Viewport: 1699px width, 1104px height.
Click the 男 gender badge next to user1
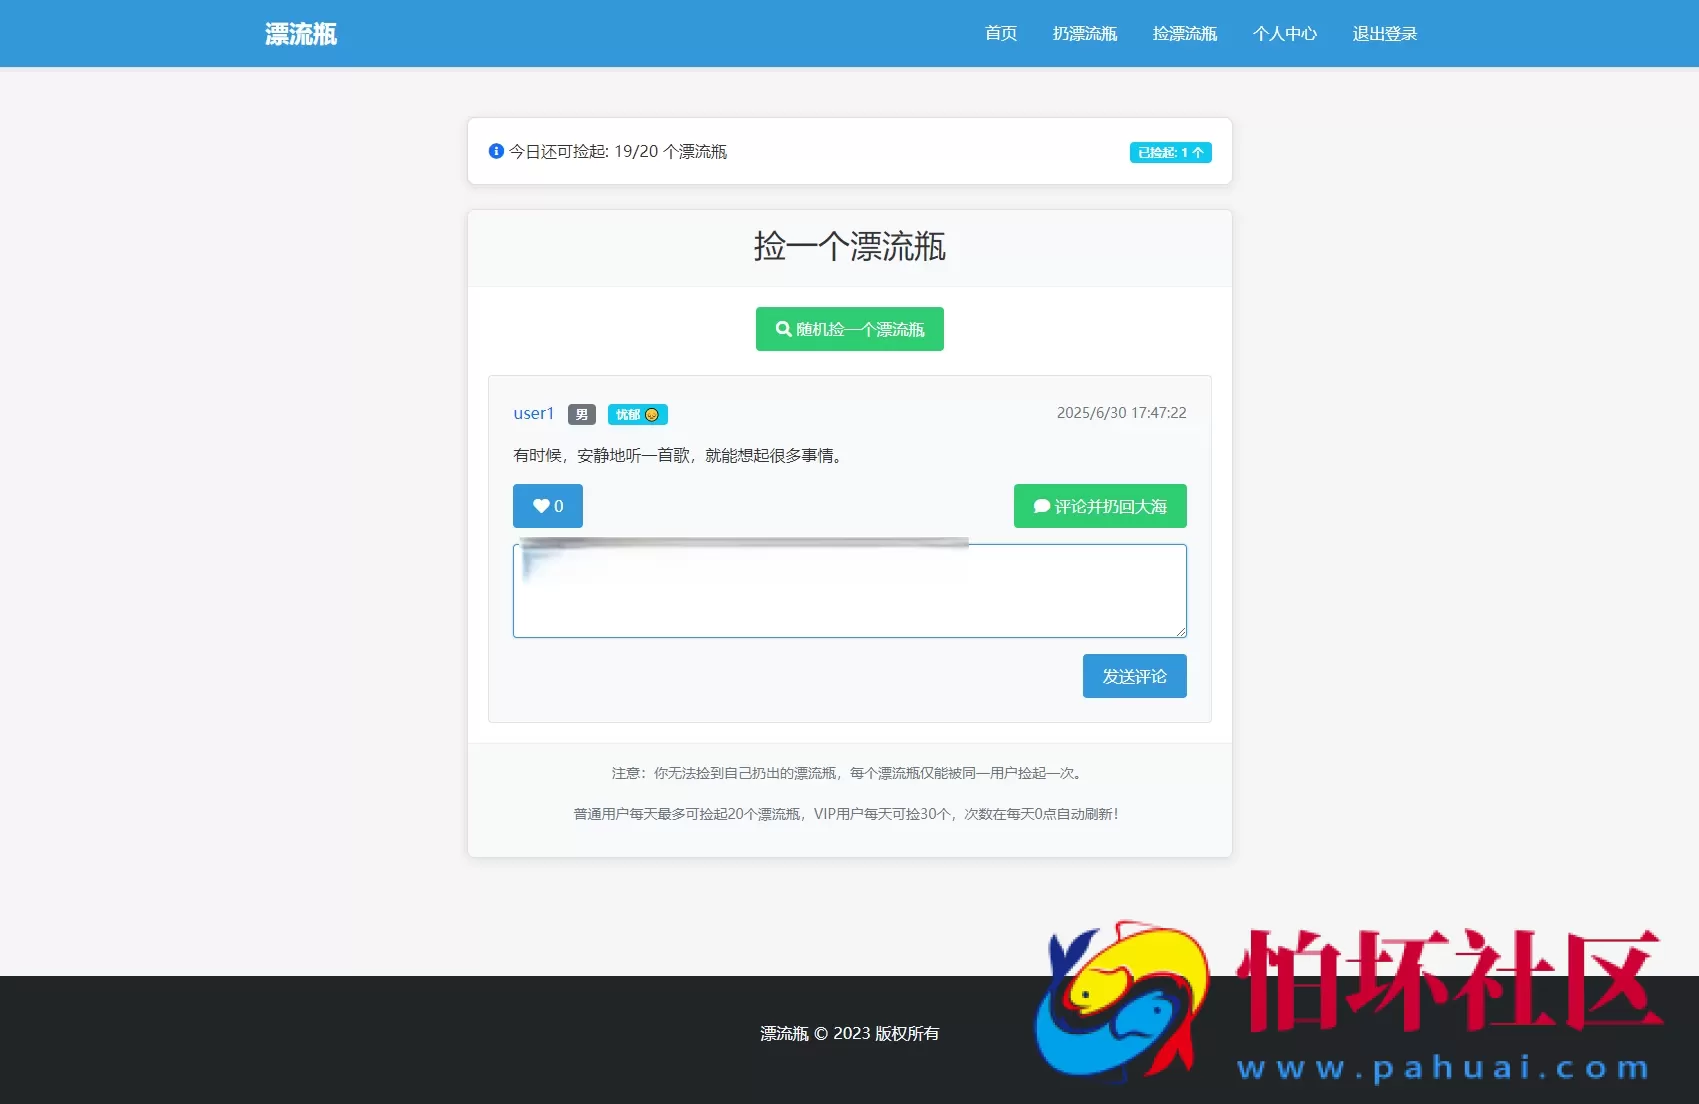coord(581,414)
